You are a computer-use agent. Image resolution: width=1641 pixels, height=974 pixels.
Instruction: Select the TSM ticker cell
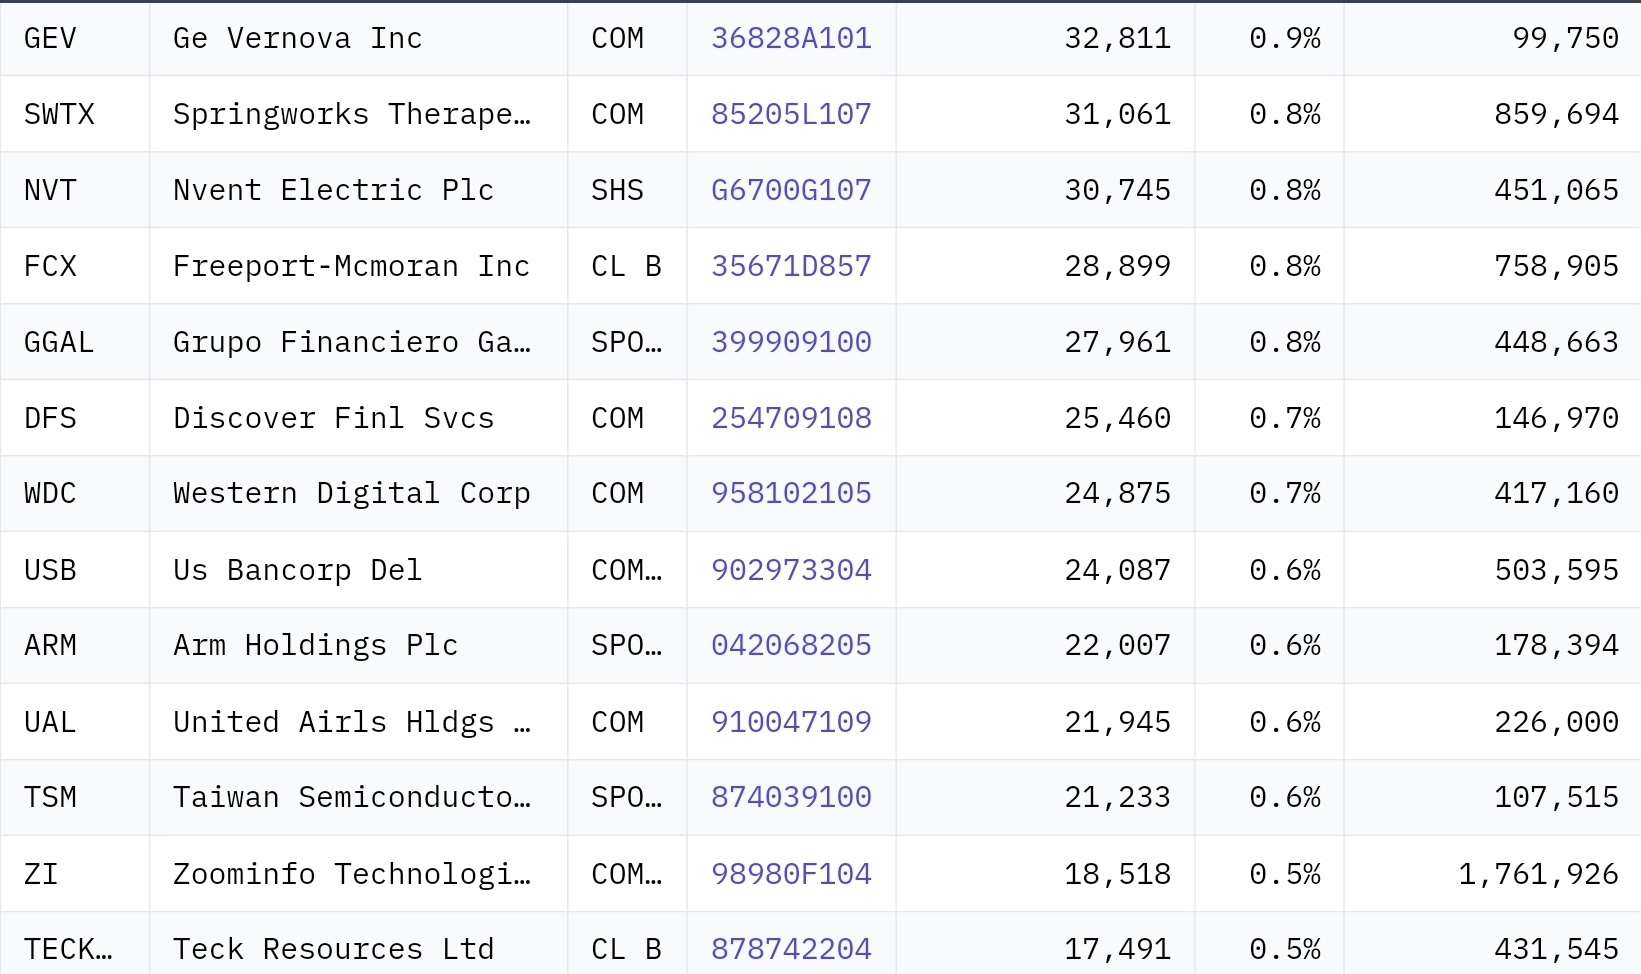coord(75,797)
